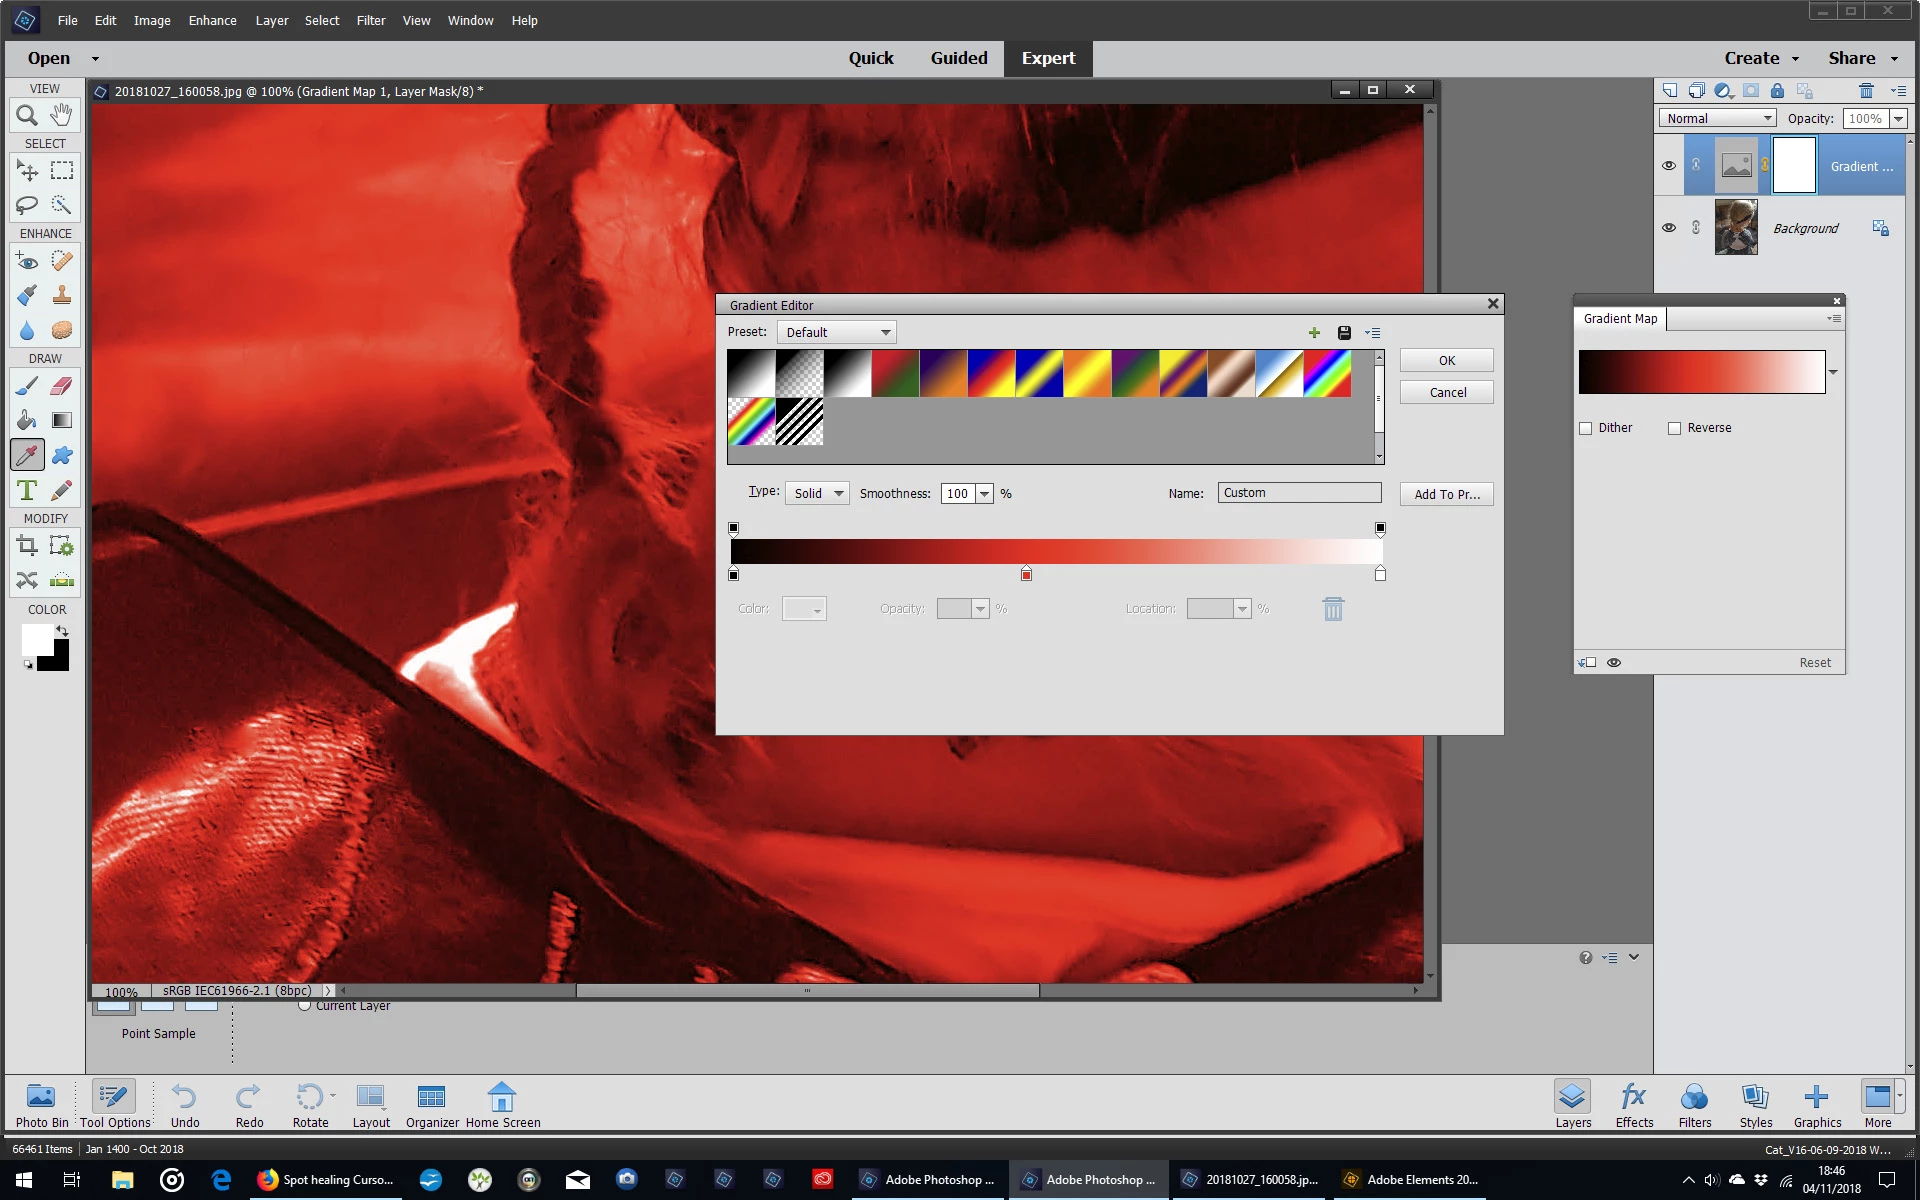Open the layer blend mode dropdown
The width and height of the screenshot is (1920, 1200).
point(1717,118)
